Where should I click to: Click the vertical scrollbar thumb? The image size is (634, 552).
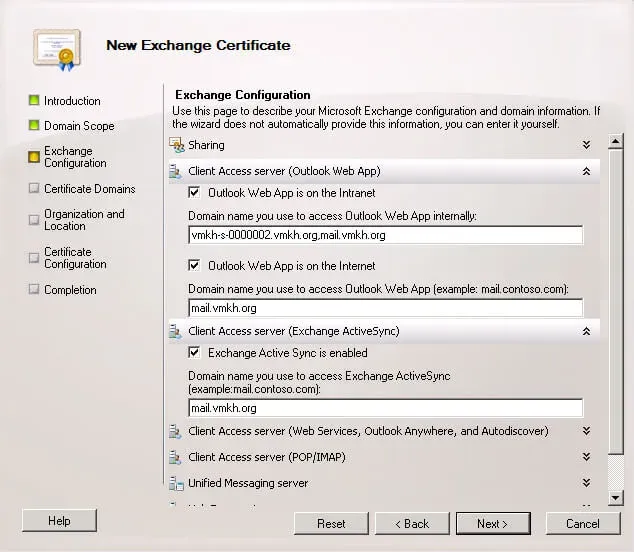point(615,301)
